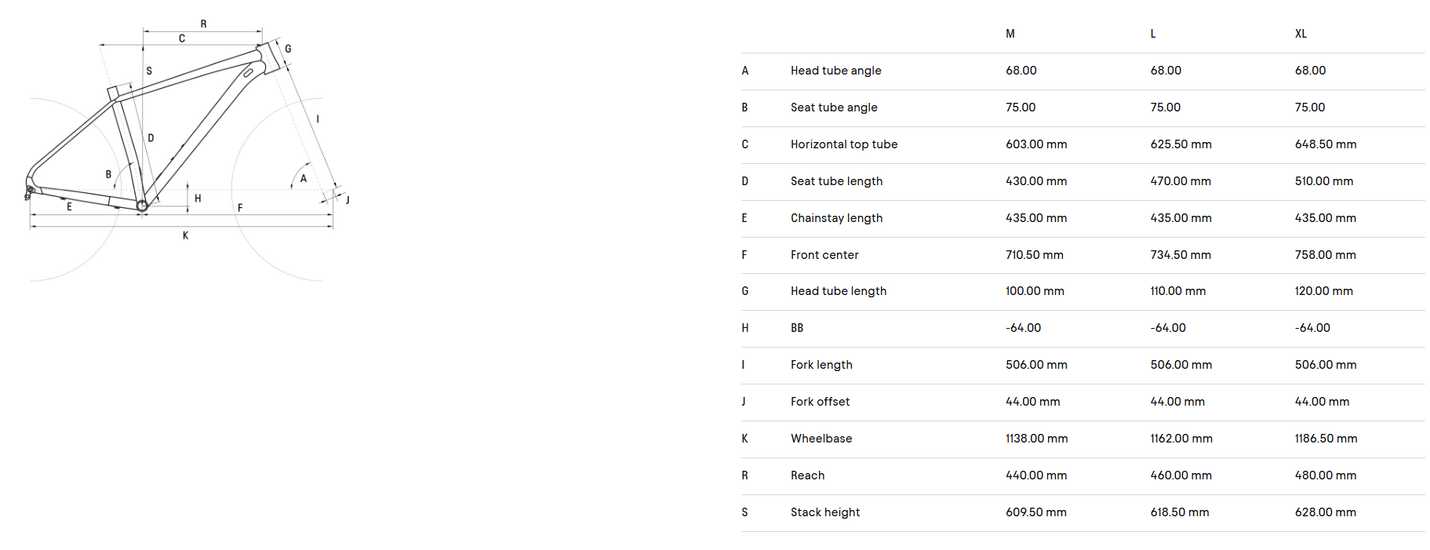Click the R reach marker on frame diagram
Image resolution: width=1430 pixels, height=550 pixels.
click(x=204, y=23)
